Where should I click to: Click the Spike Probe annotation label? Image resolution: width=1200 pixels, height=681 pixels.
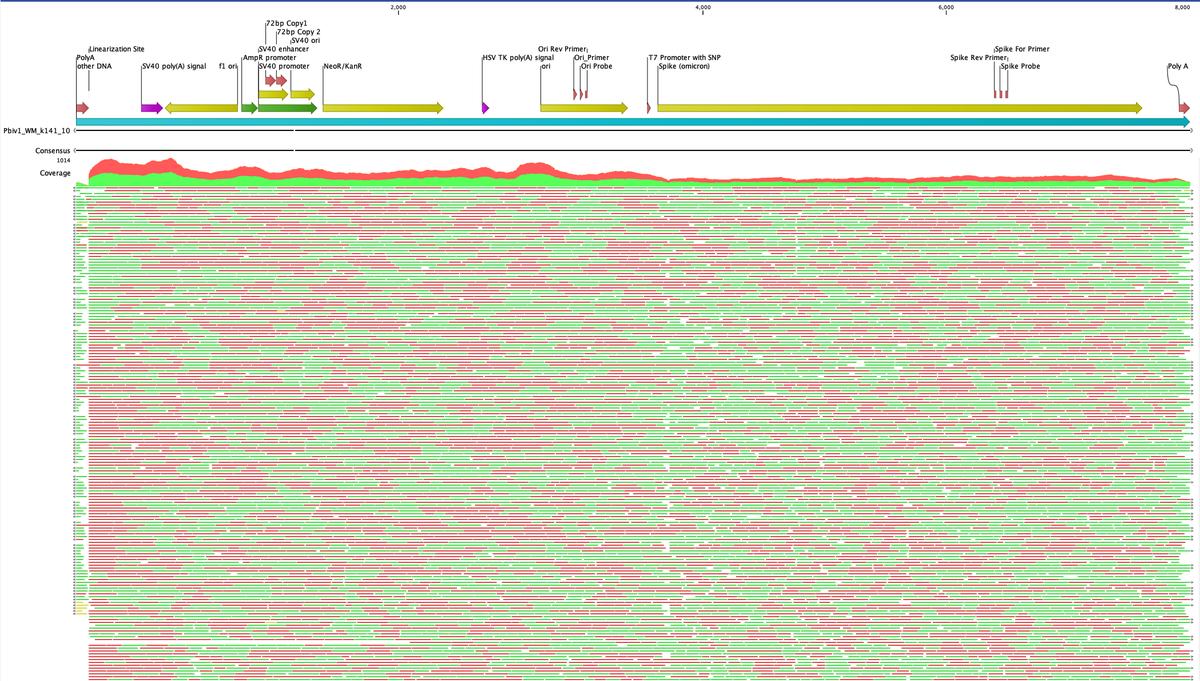point(1020,67)
